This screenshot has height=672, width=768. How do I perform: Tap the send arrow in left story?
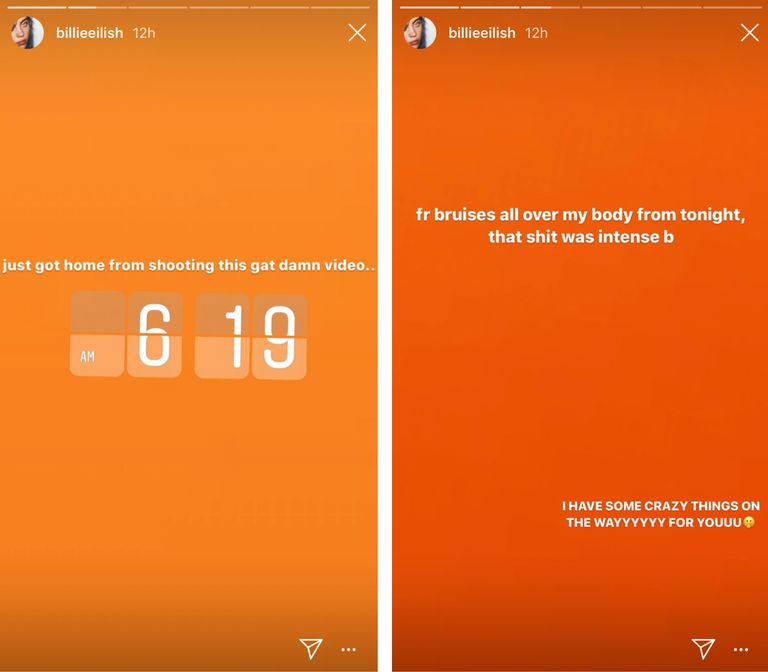(x=311, y=648)
